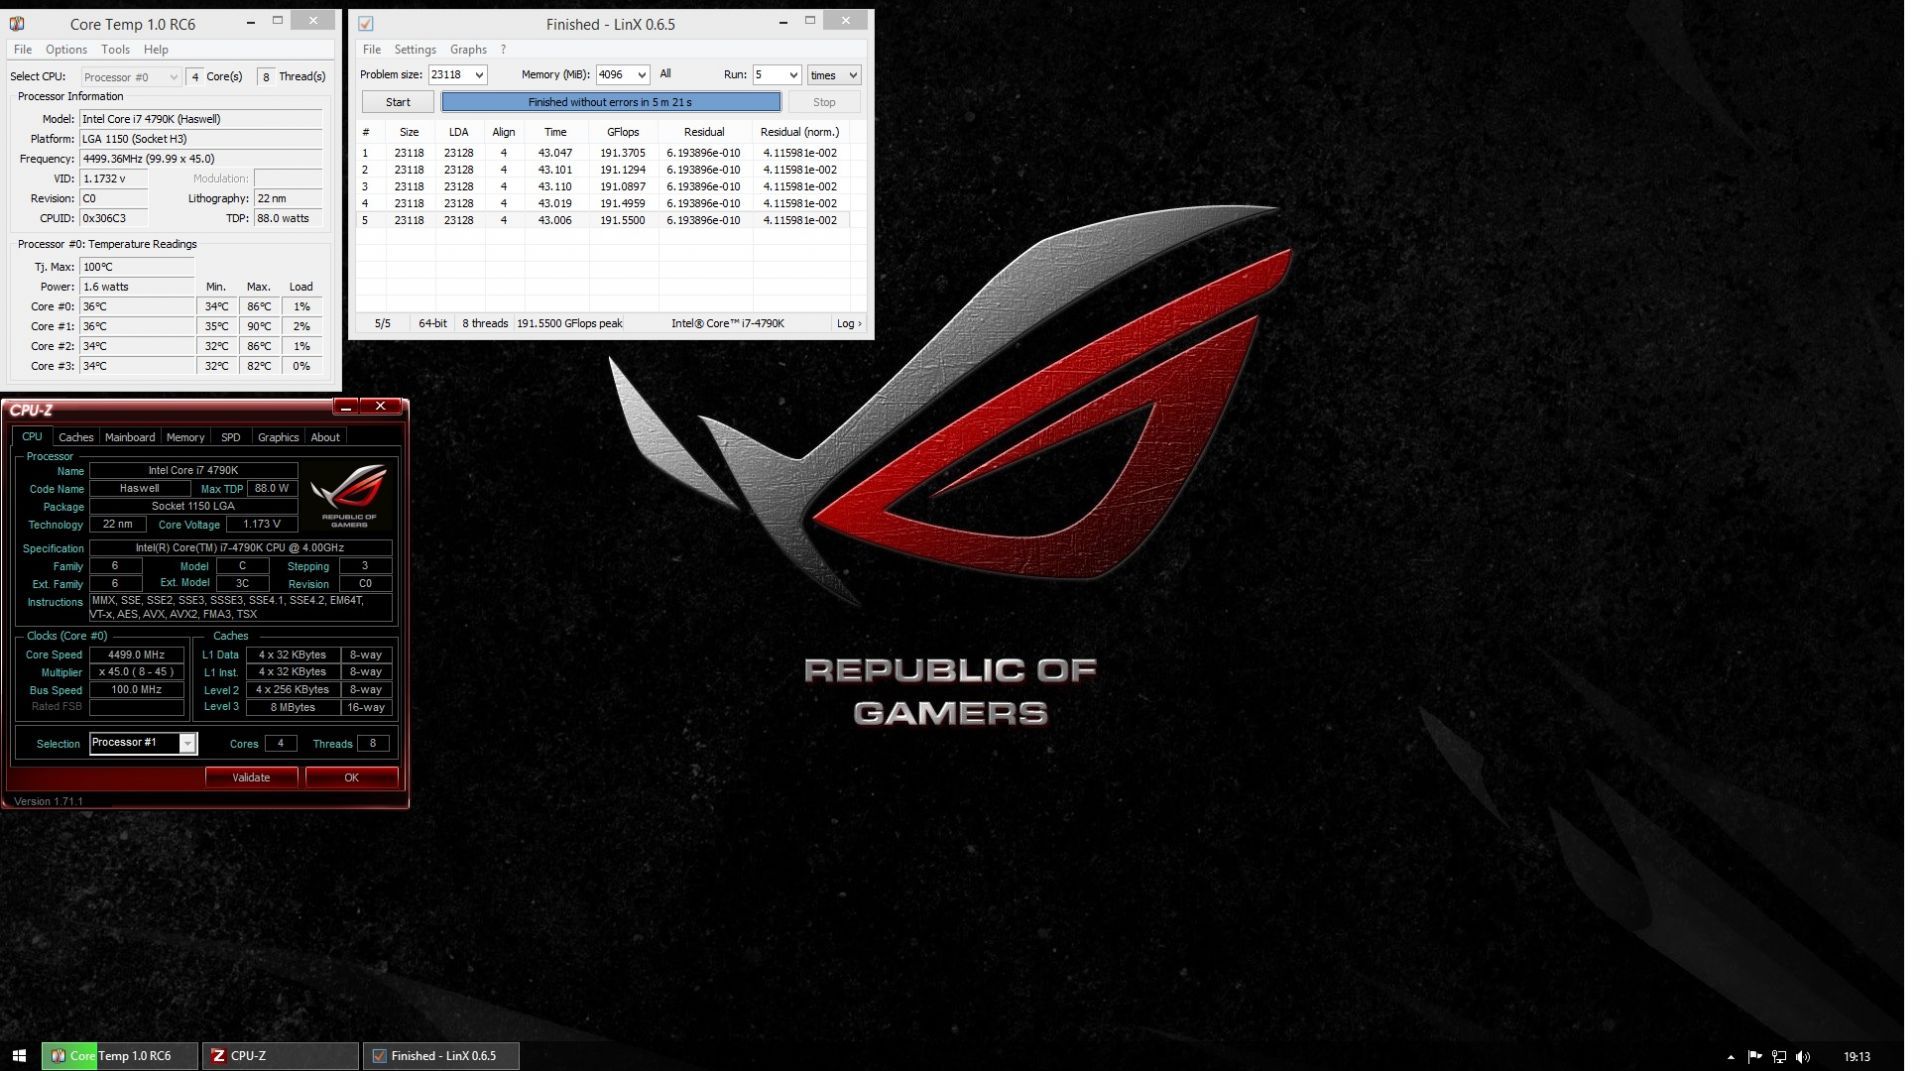Click the Stop button in LinX
Image resolution: width=1920 pixels, height=1071 pixels.
point(824,102)
